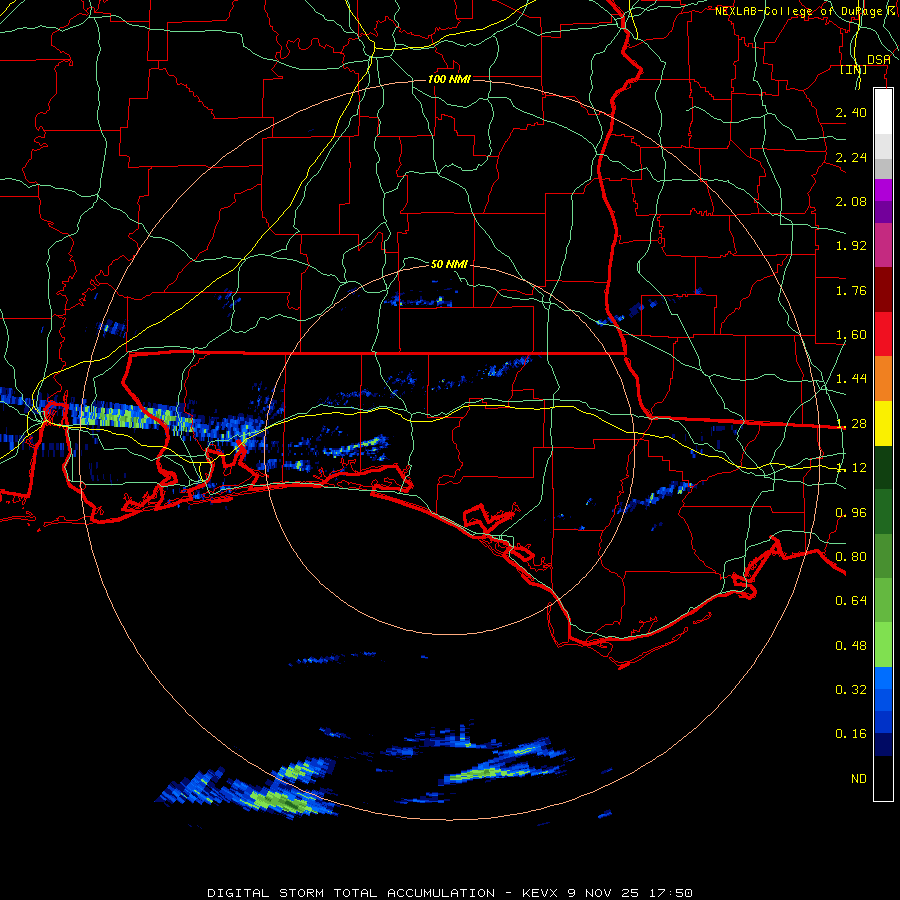The height and width of the screenshot is (900, 900).
Task: Click the 2.24 legend value
Action: click(851, 157)
